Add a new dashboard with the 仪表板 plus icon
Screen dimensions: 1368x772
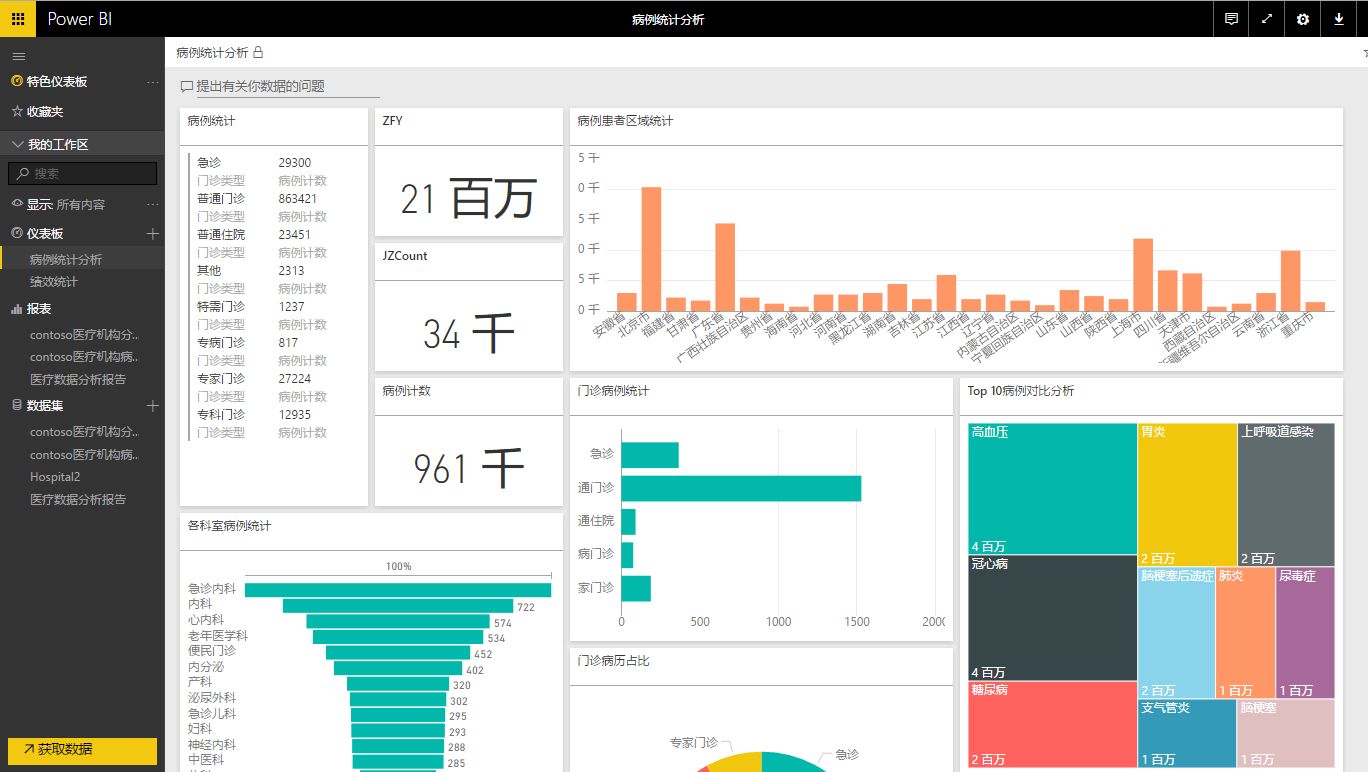[153, 233]
